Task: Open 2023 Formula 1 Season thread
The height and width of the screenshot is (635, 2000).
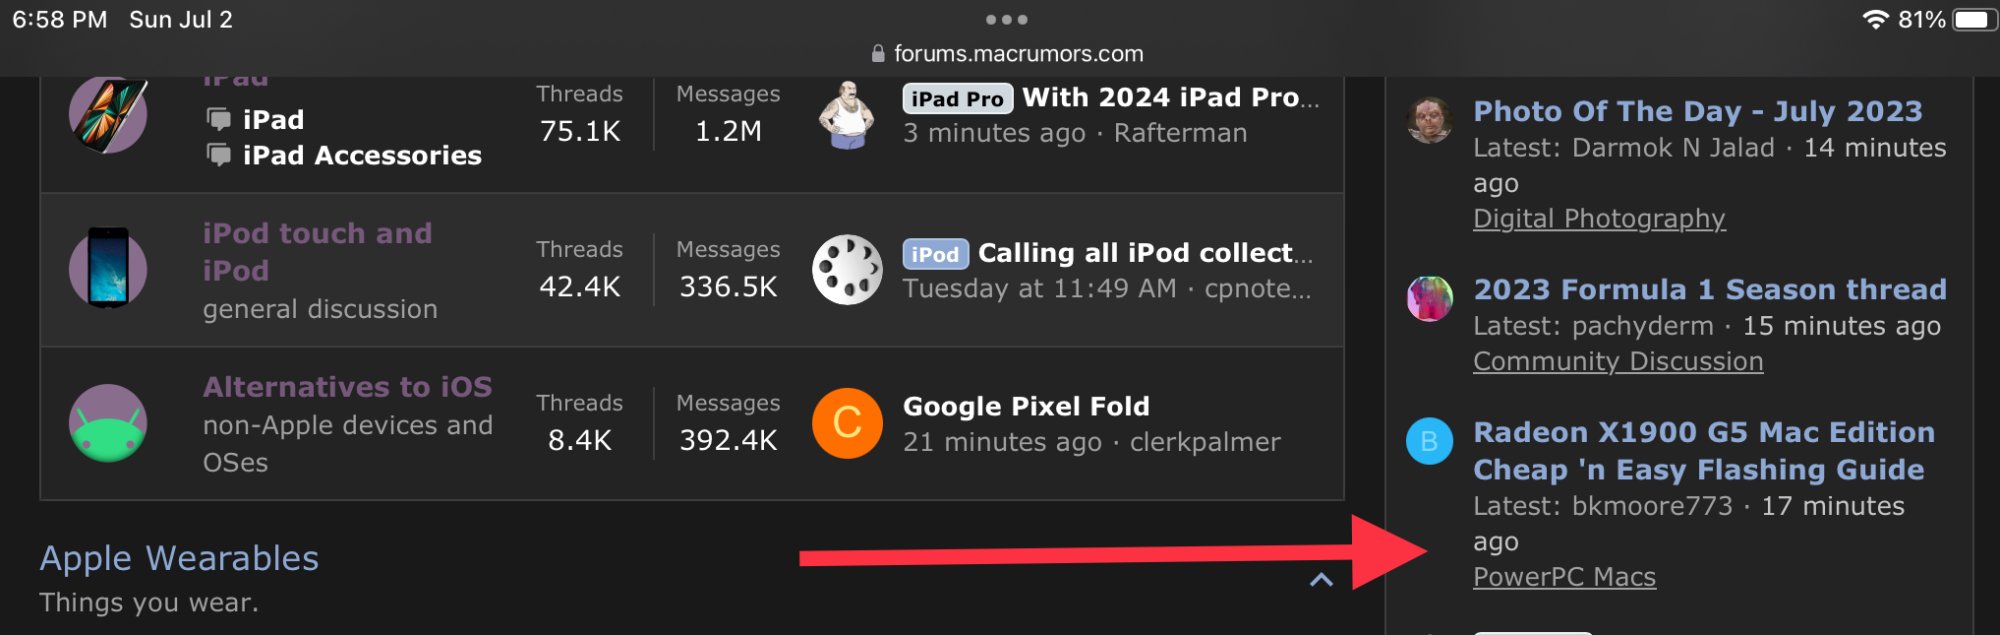Action: [x=1709, y=289]
